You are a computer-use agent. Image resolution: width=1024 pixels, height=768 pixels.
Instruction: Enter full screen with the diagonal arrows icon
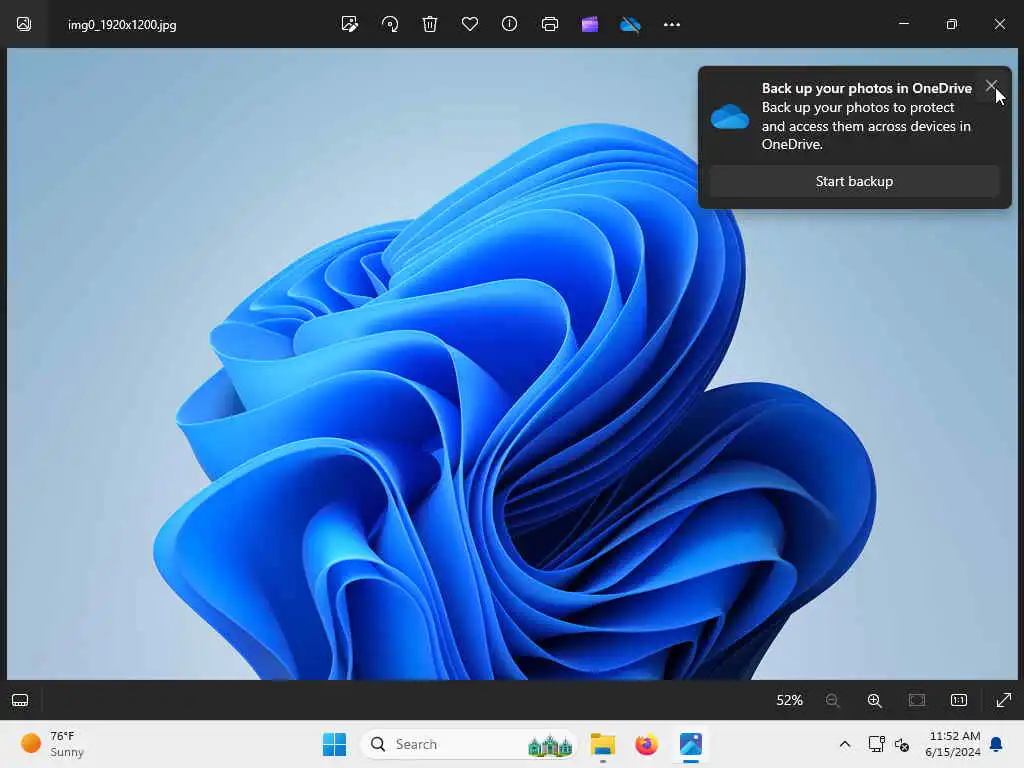click(1004, 700)
